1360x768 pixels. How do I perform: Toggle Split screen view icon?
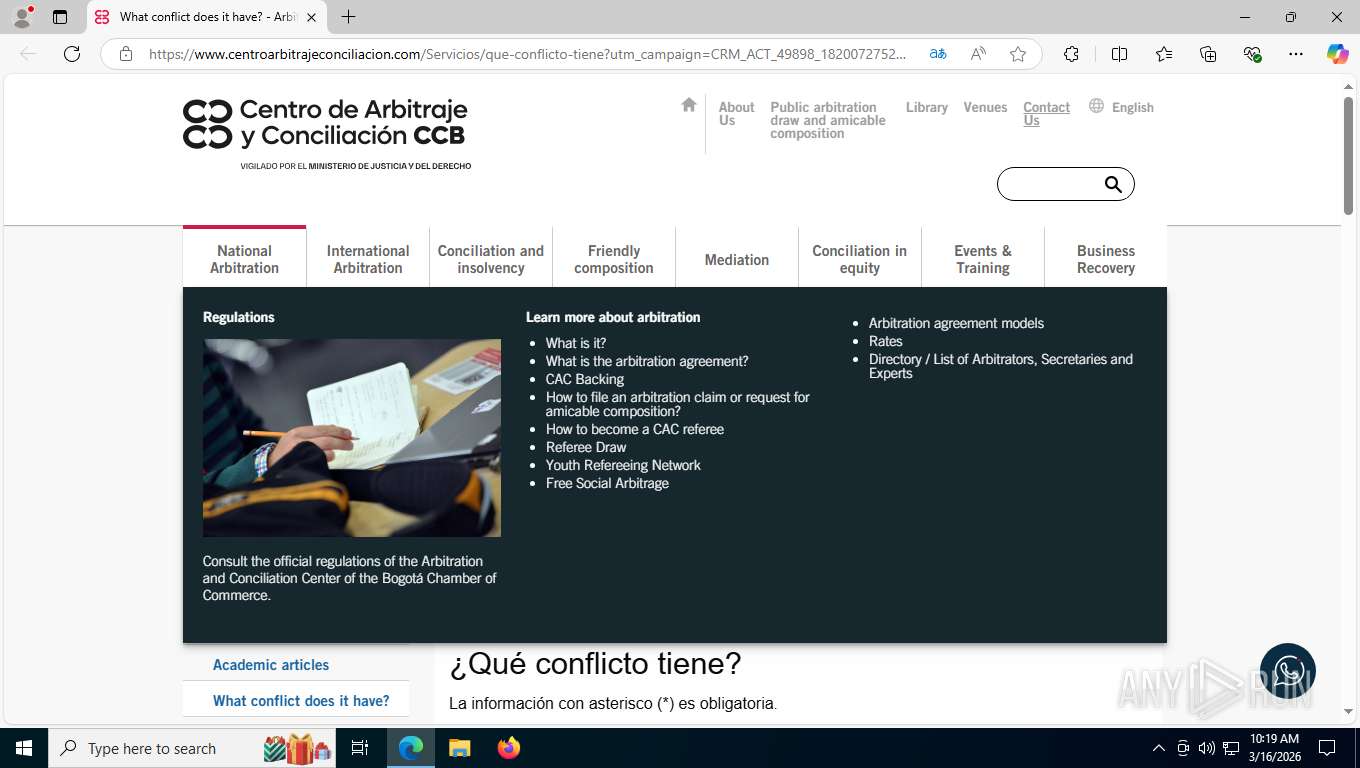tap(1119, 54)
